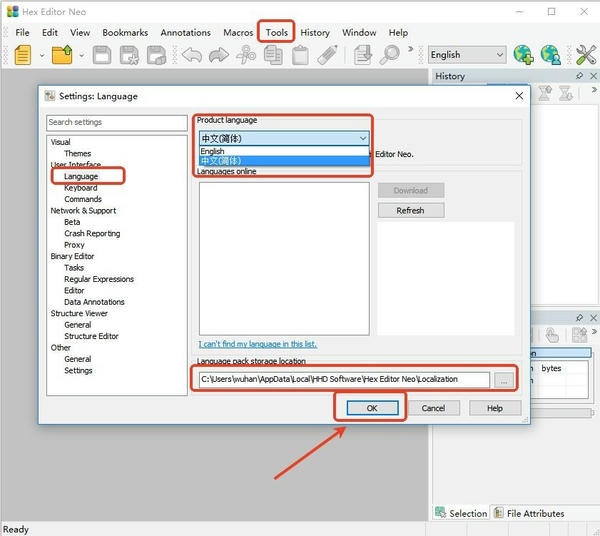Open the Open file dropdown arrow
The image size is (600, 536).
[82, 55]
